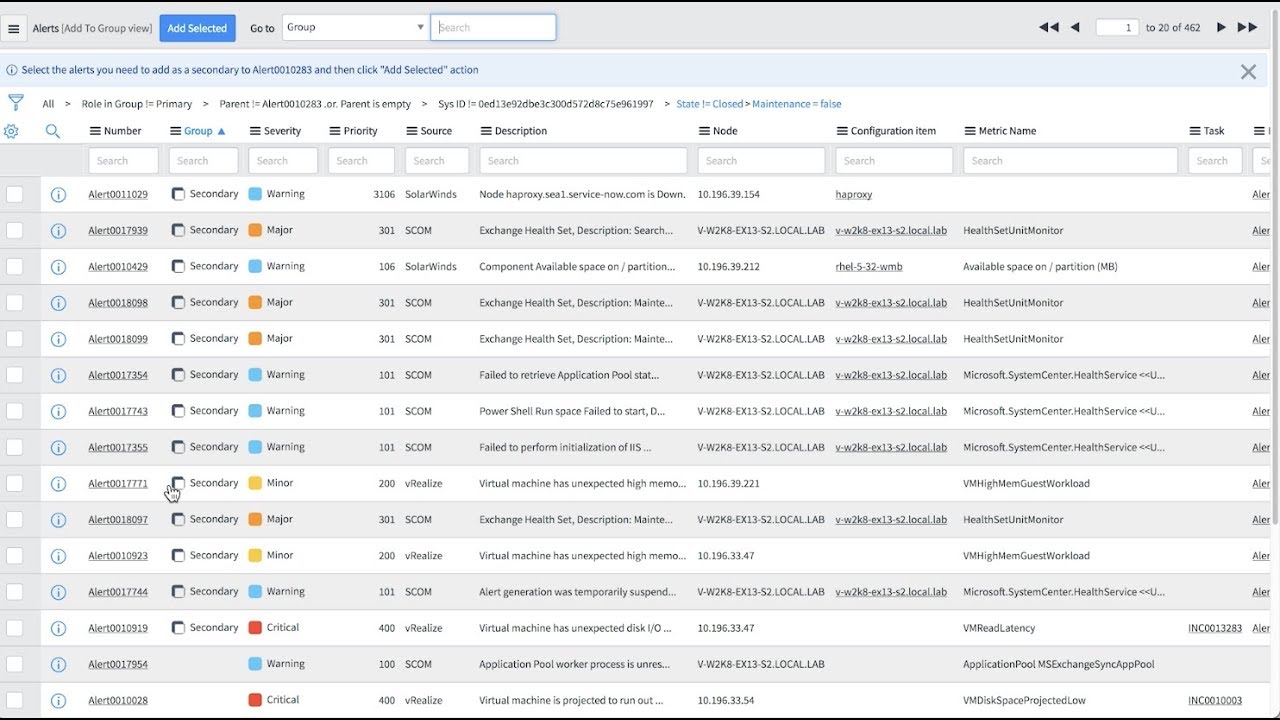Click the Metric Name column search field
Viewport: 1280px width, 720px height.
coord(1070,161)
